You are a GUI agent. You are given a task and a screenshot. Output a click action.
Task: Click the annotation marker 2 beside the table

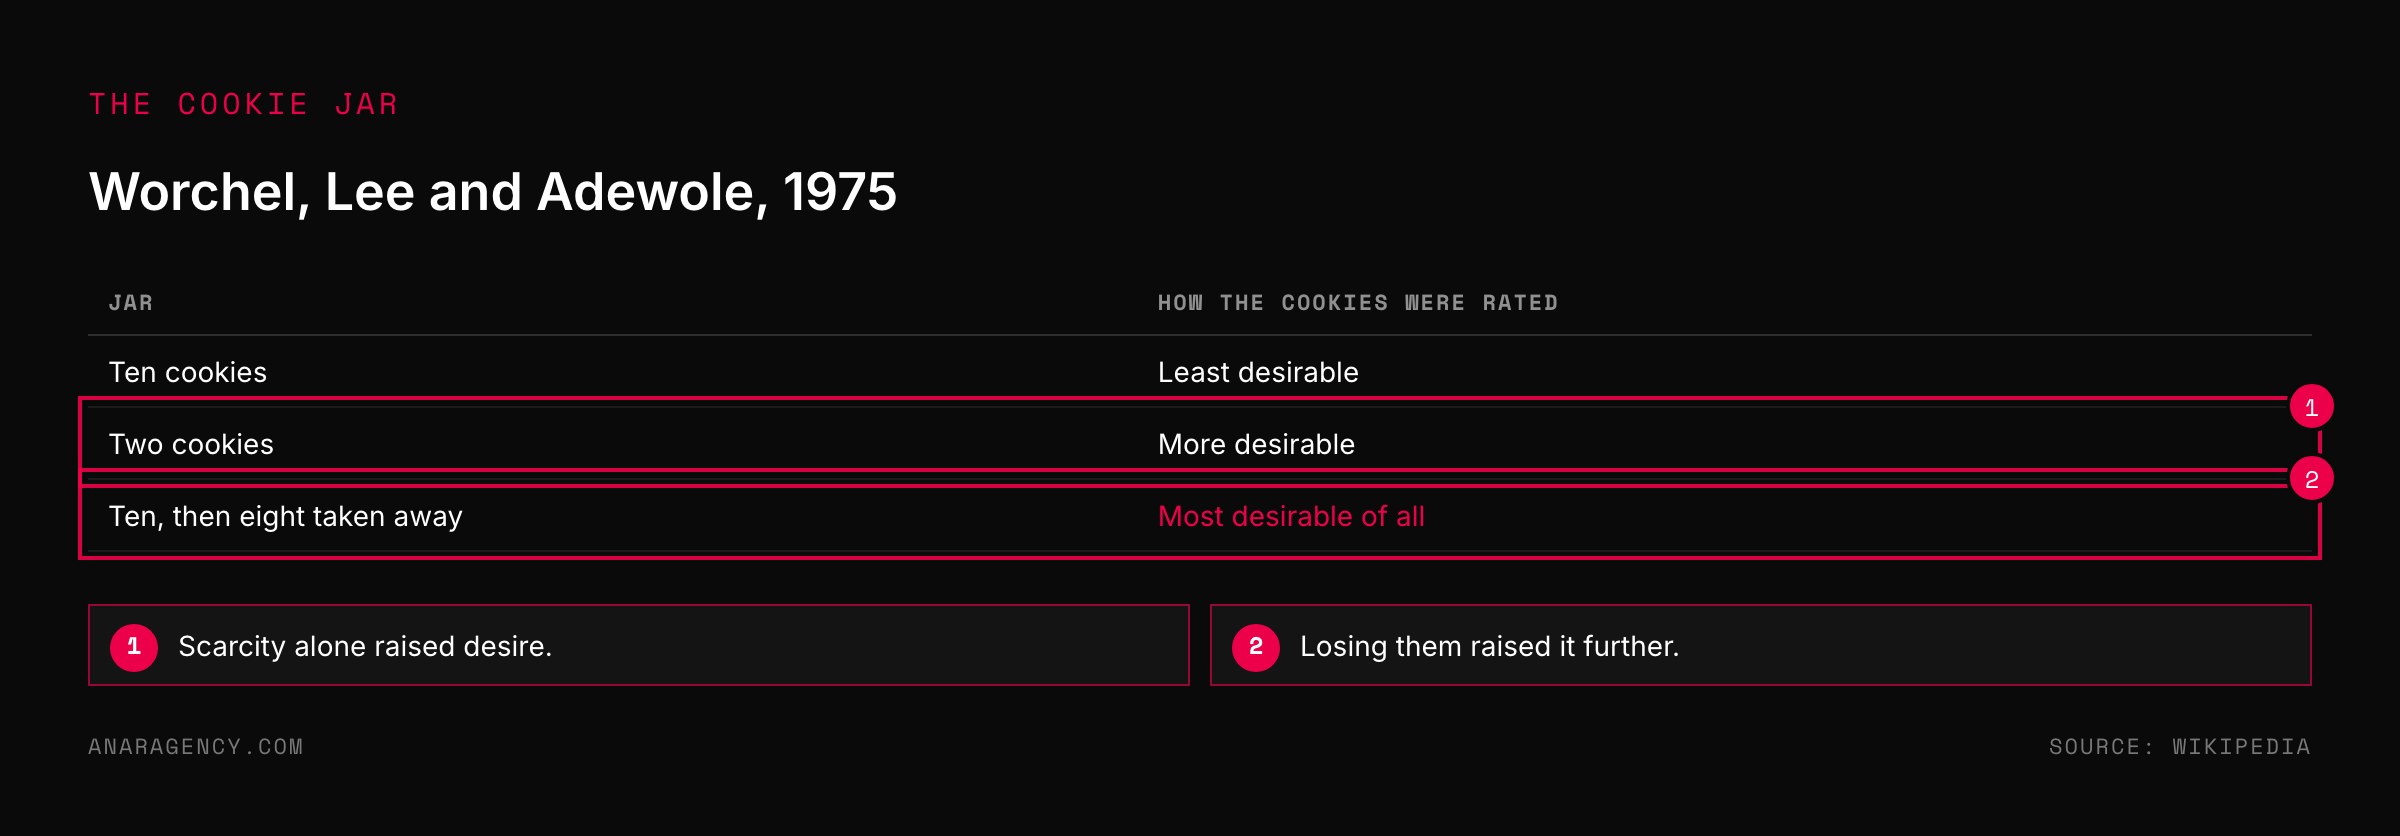pos(2311,479)
